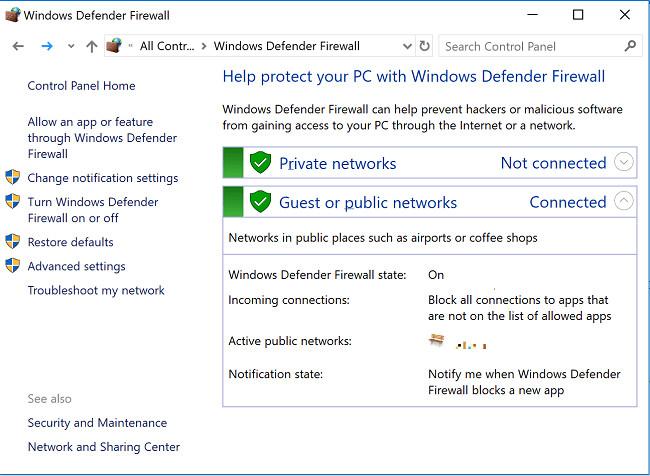
Task: Click the 'Windows Defender Firewall state:' label
Action: pos(317,274)
